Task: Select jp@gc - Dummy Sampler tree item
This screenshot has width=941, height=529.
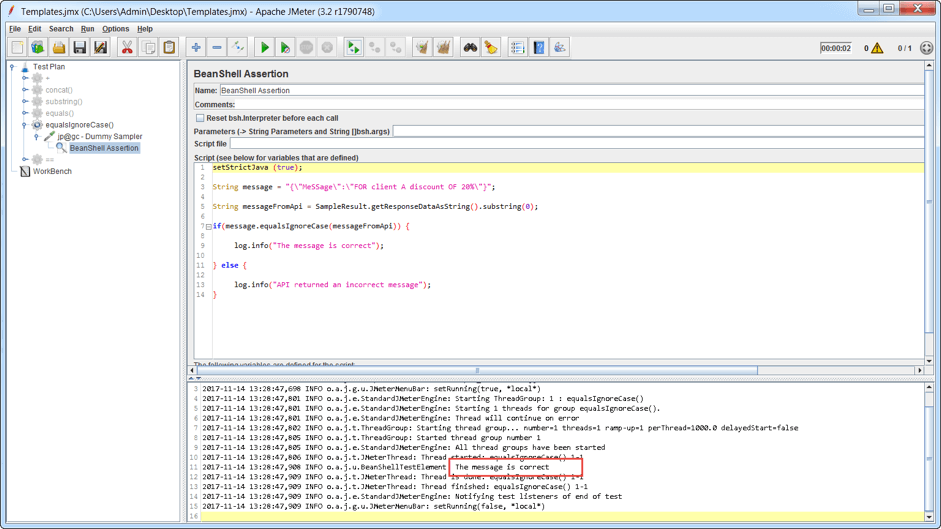Action: click(x=100, y=136)
